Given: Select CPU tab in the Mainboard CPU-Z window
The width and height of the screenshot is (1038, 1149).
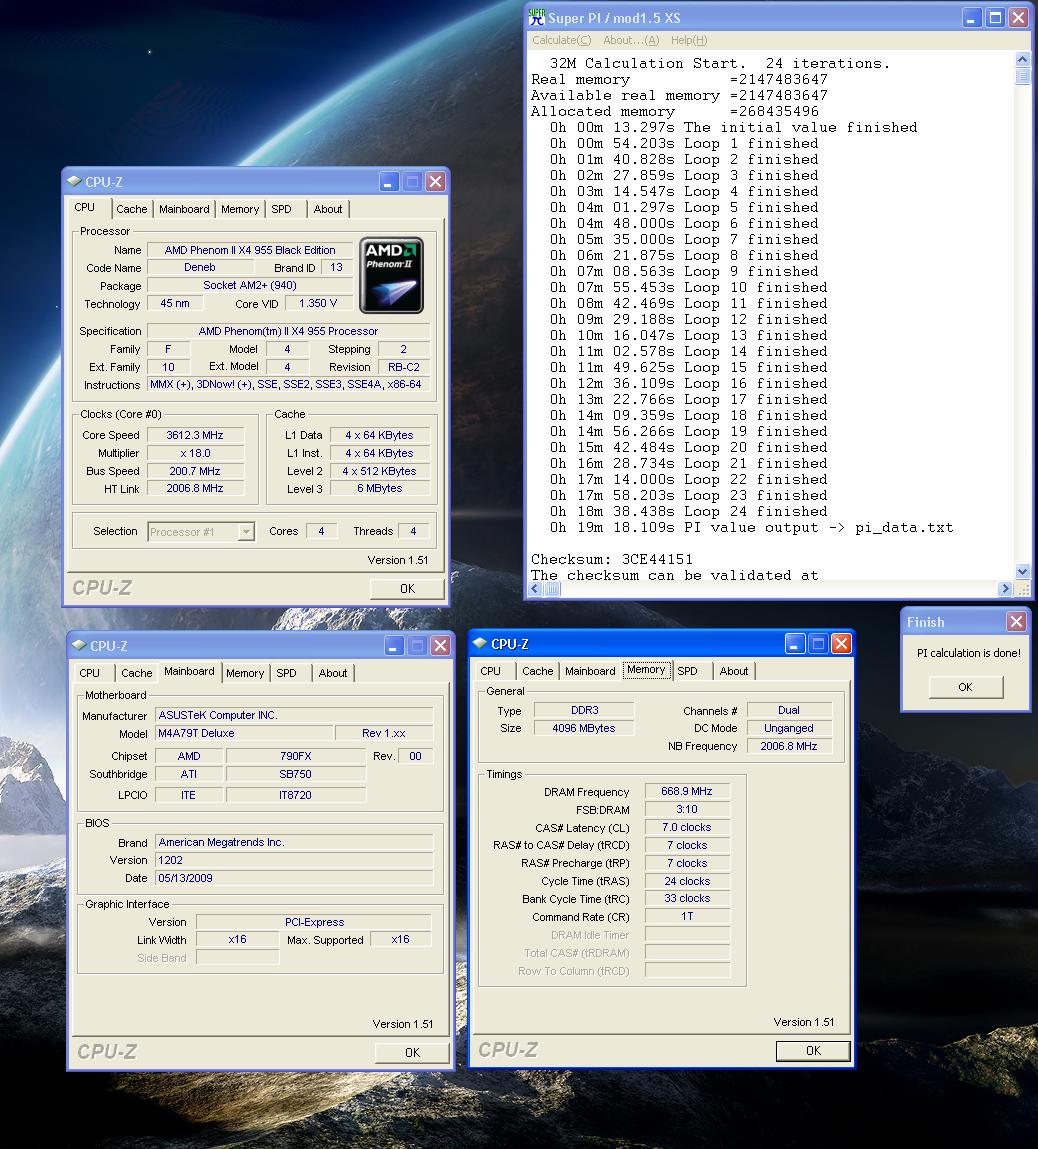Looking at the screenshot, I should point(89,673).
